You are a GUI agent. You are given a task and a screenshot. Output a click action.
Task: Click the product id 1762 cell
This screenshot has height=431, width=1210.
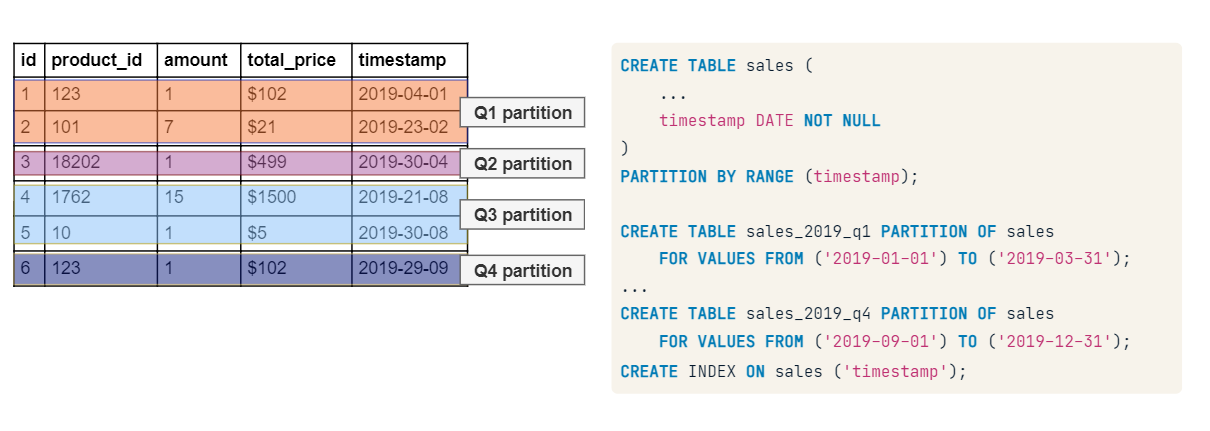tap(71, 197)
